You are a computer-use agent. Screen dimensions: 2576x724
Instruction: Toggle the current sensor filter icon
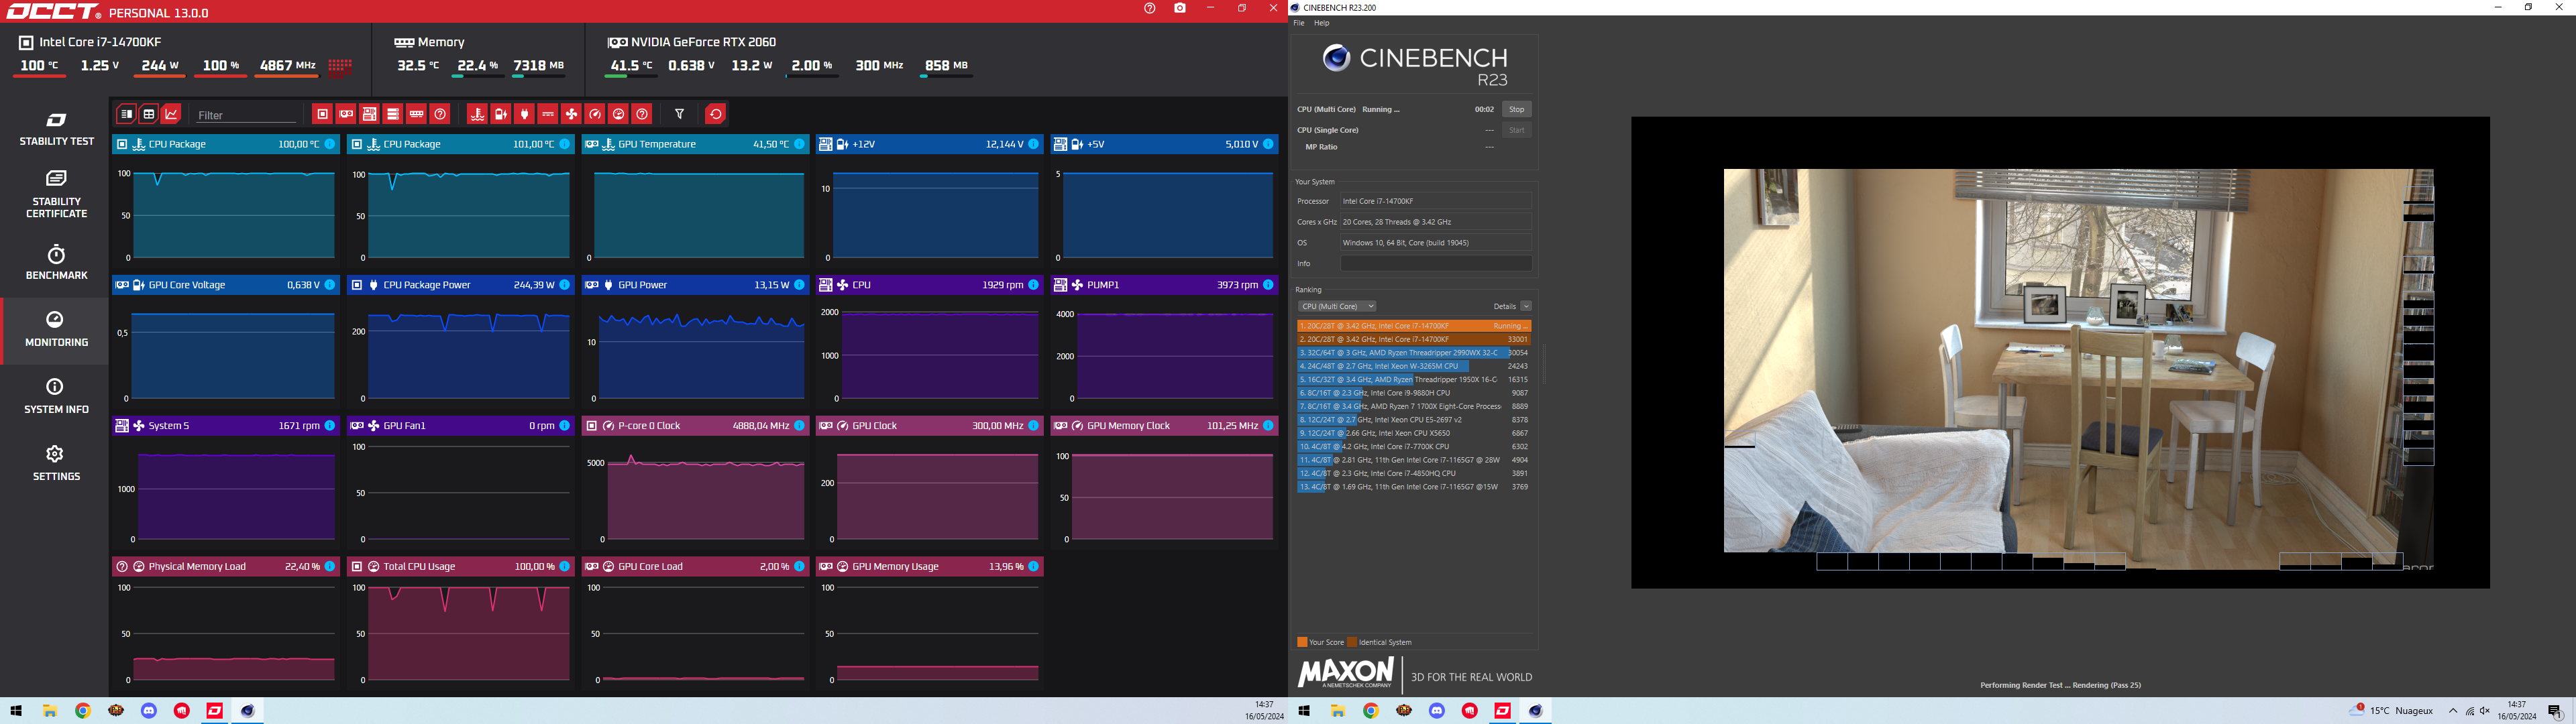548,114
